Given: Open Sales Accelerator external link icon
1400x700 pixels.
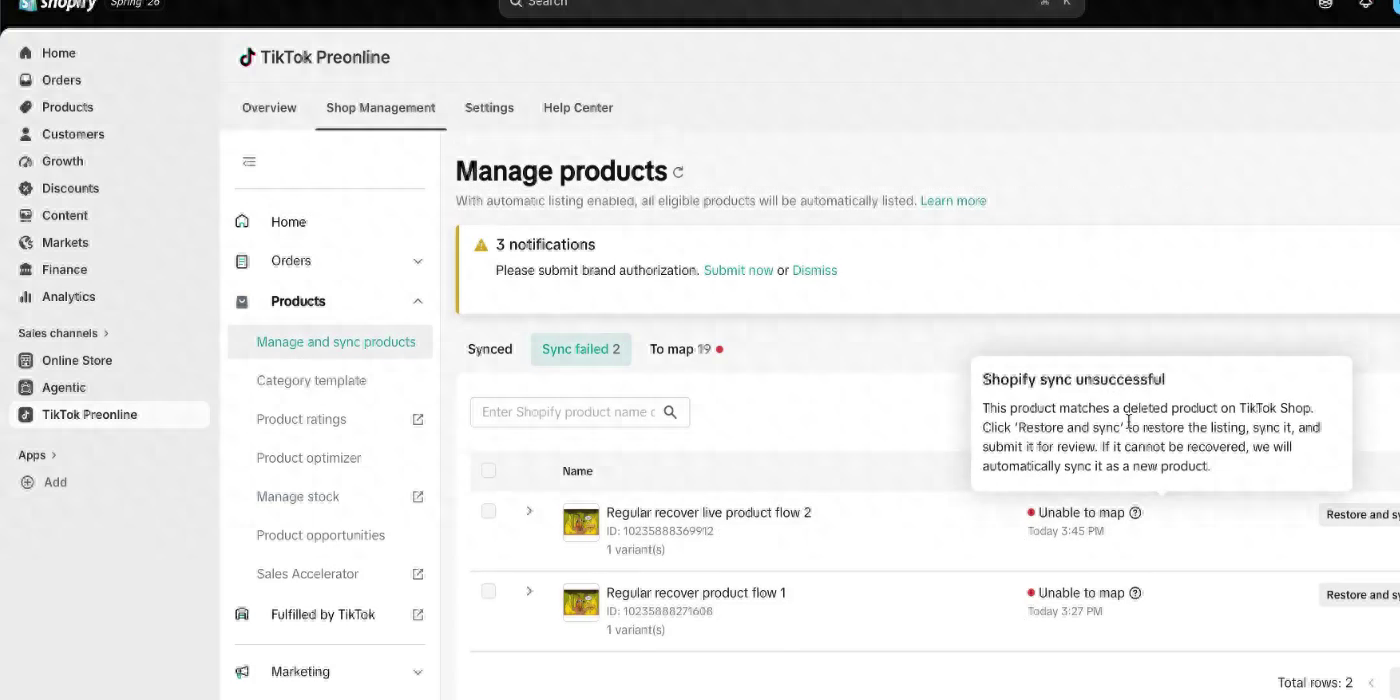Looking at the screenshot, I should click(x=418, y=574).
